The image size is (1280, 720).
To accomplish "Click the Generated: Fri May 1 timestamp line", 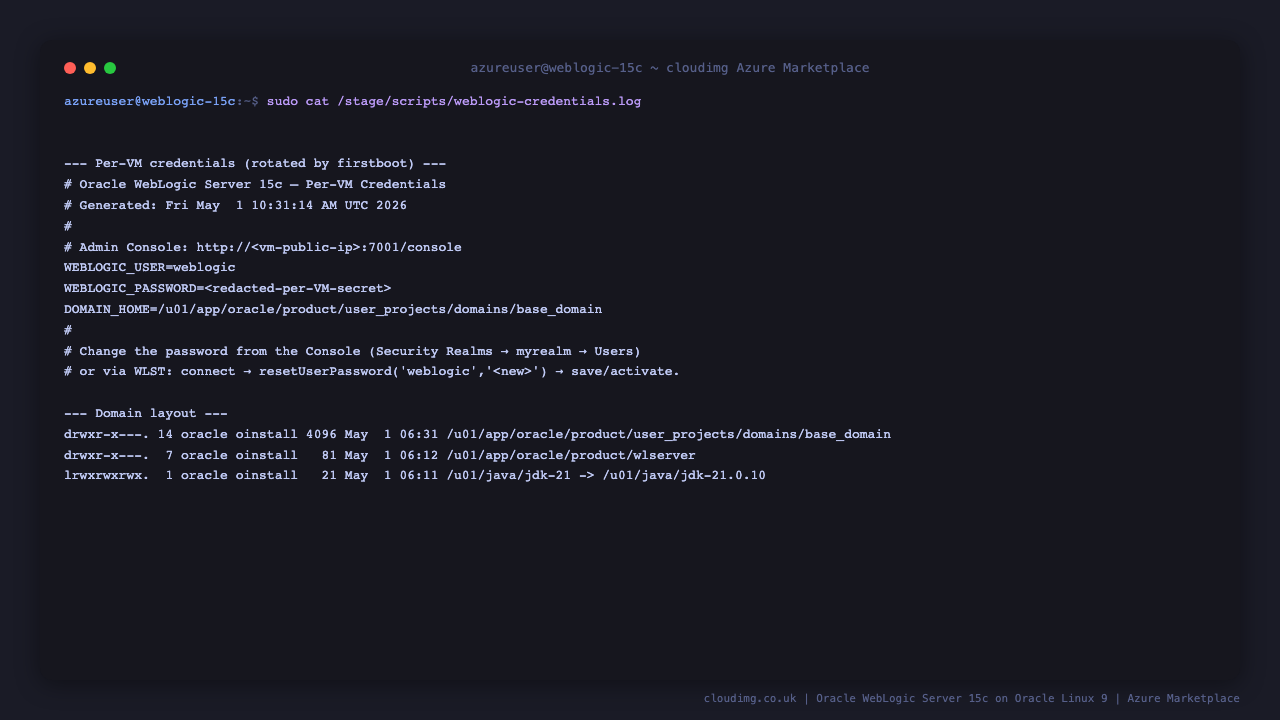I will coord(235,205).
